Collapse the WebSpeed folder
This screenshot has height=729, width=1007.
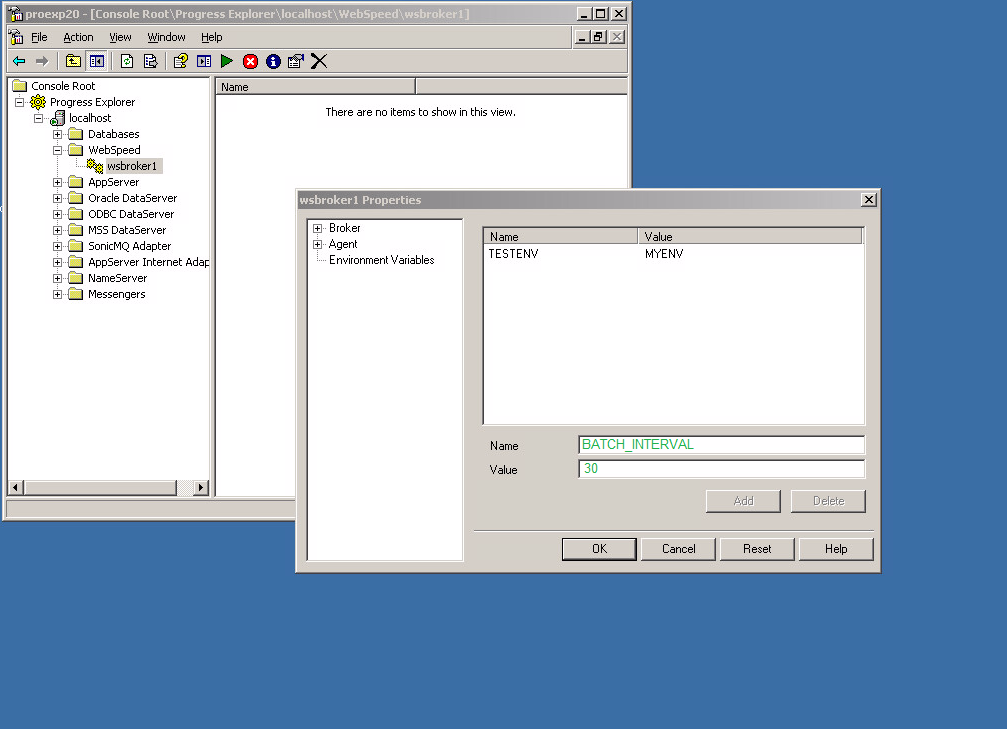point(57,150)
